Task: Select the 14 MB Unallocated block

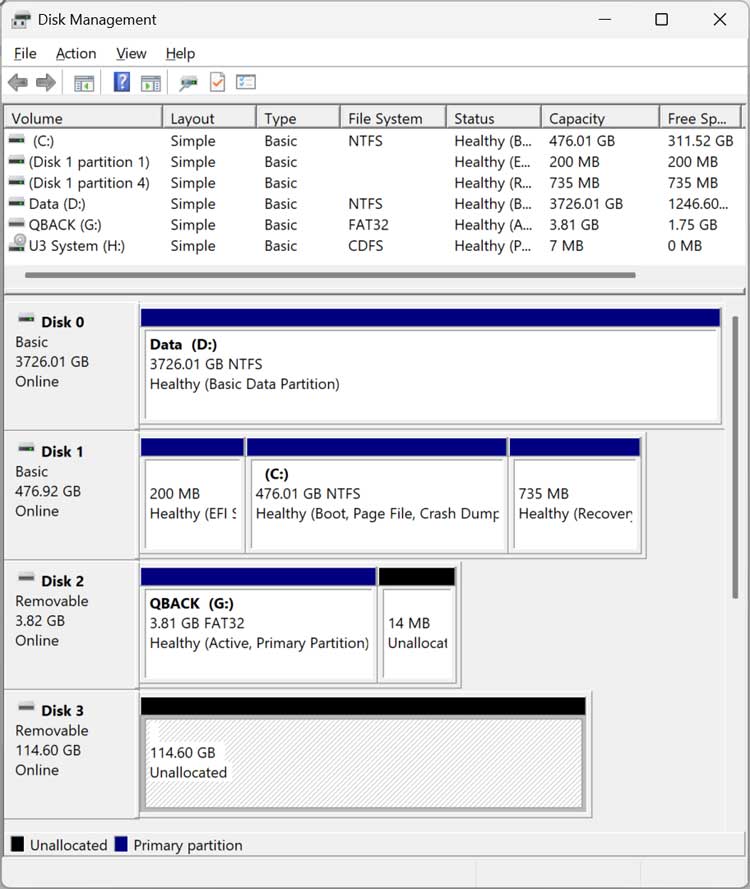Action: pos(417,625)
